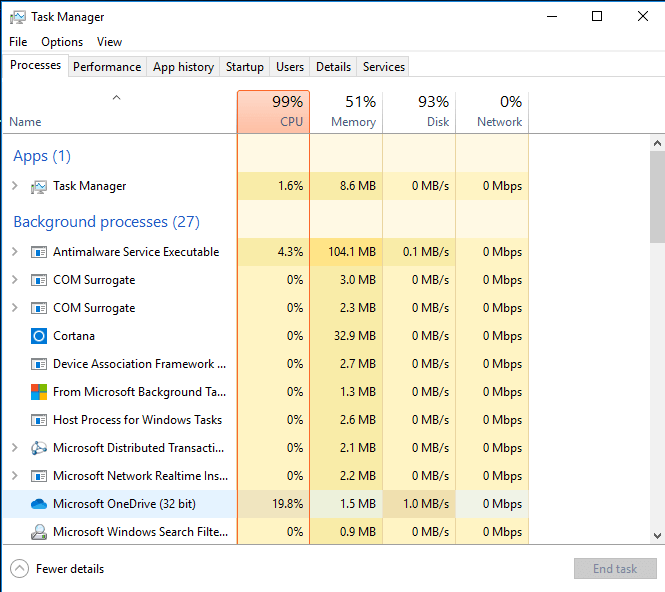Switch to the App history tab

point(183,67)
